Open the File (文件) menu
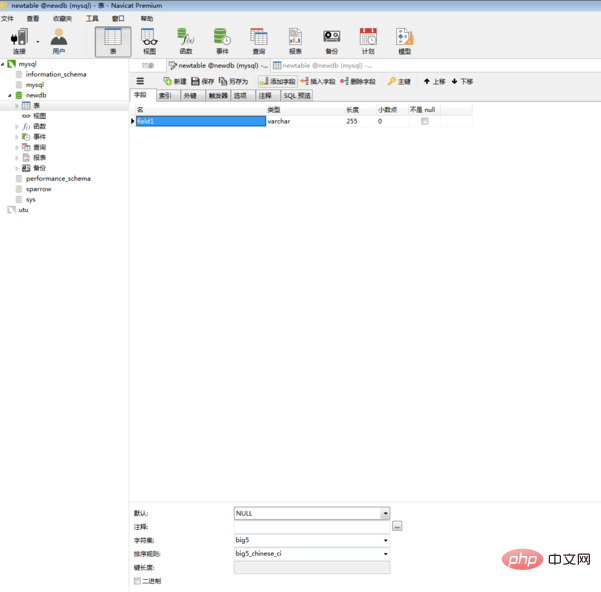Screen dimensions: 601x592 [7, 18]
